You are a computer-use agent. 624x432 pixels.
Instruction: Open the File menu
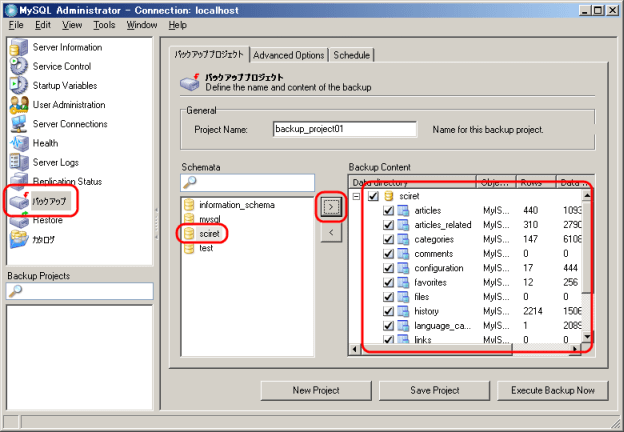pyautogui.click(x=16, y=25)
